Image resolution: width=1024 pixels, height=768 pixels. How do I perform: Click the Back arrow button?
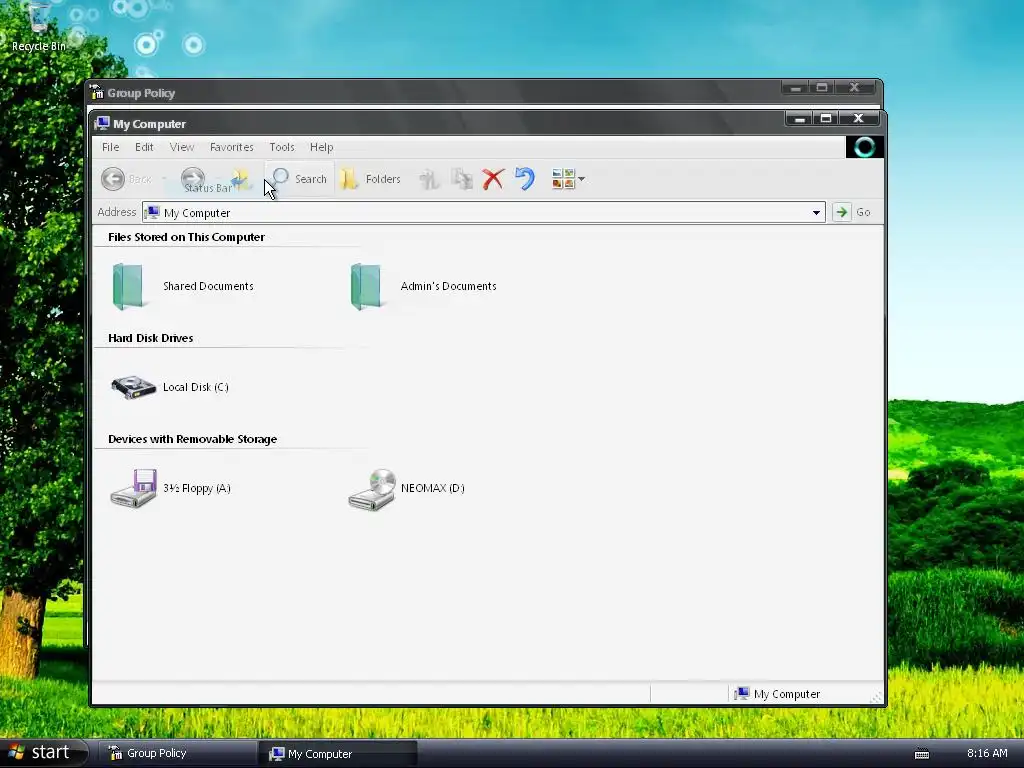point(113,178)
